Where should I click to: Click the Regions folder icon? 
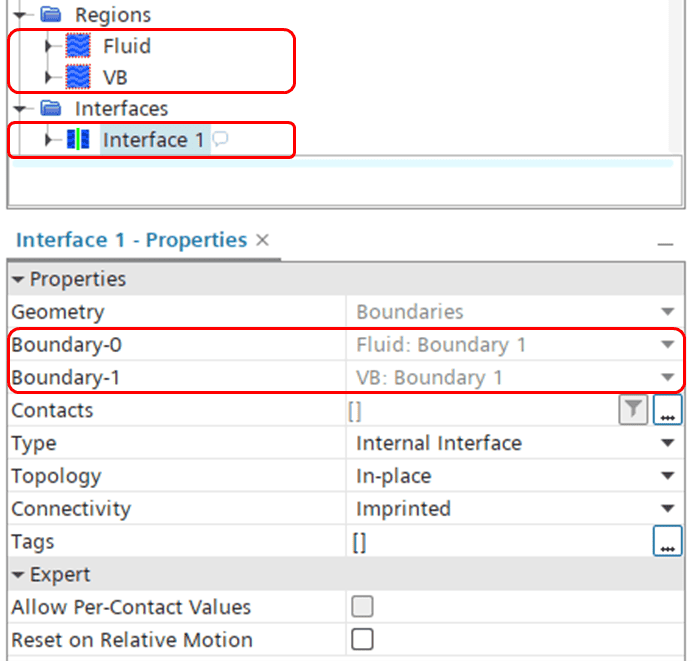click(51, 15)
